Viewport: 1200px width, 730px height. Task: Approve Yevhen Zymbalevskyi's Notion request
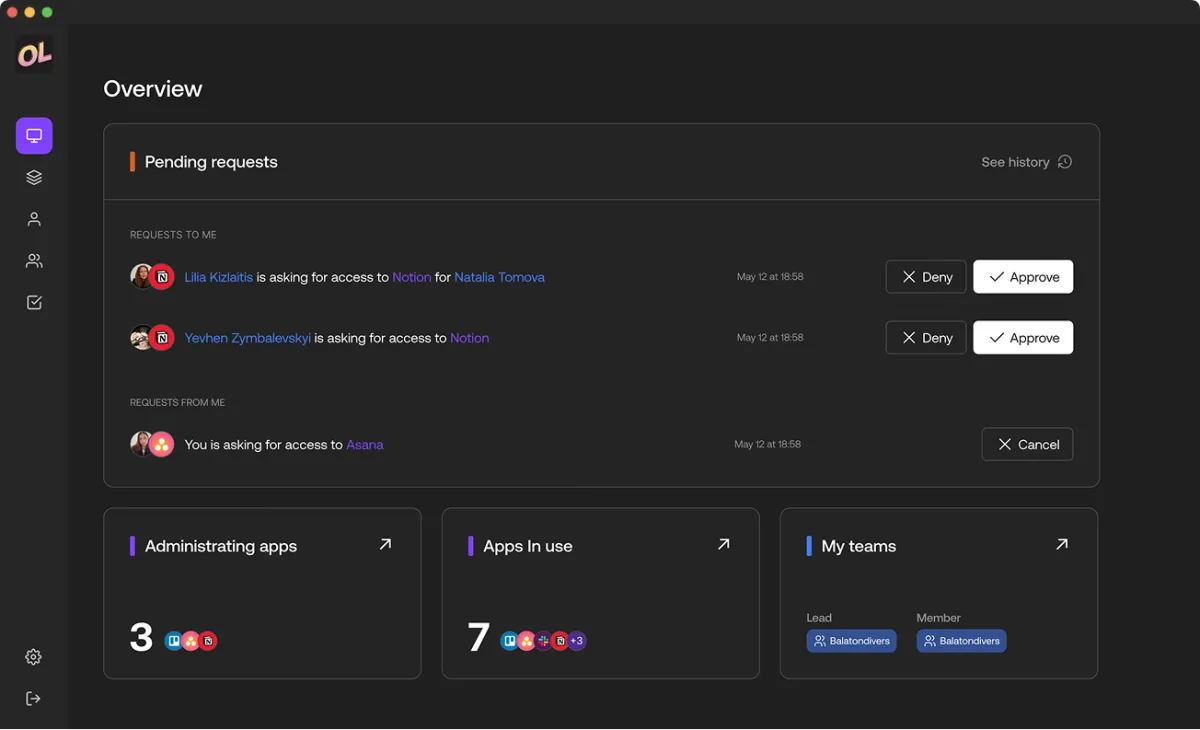coord(1023,338)
